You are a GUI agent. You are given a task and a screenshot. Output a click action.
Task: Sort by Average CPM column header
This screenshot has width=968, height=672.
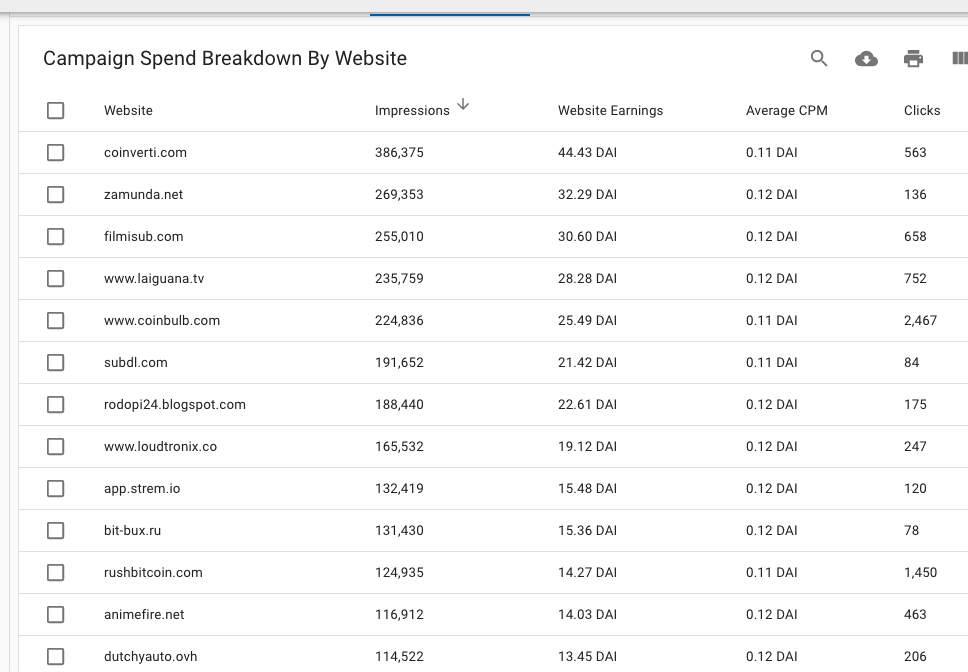(x=786, y=110)
